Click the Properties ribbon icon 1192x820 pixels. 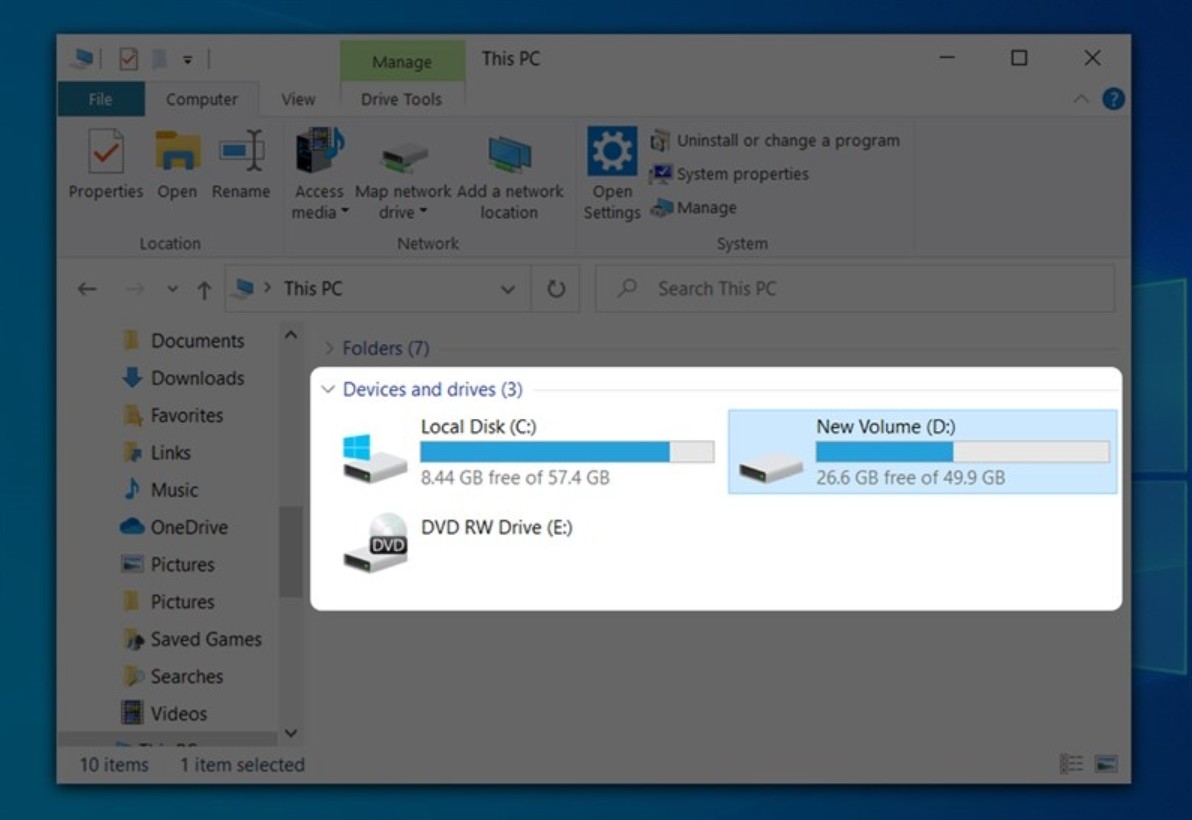coord(105,153)
